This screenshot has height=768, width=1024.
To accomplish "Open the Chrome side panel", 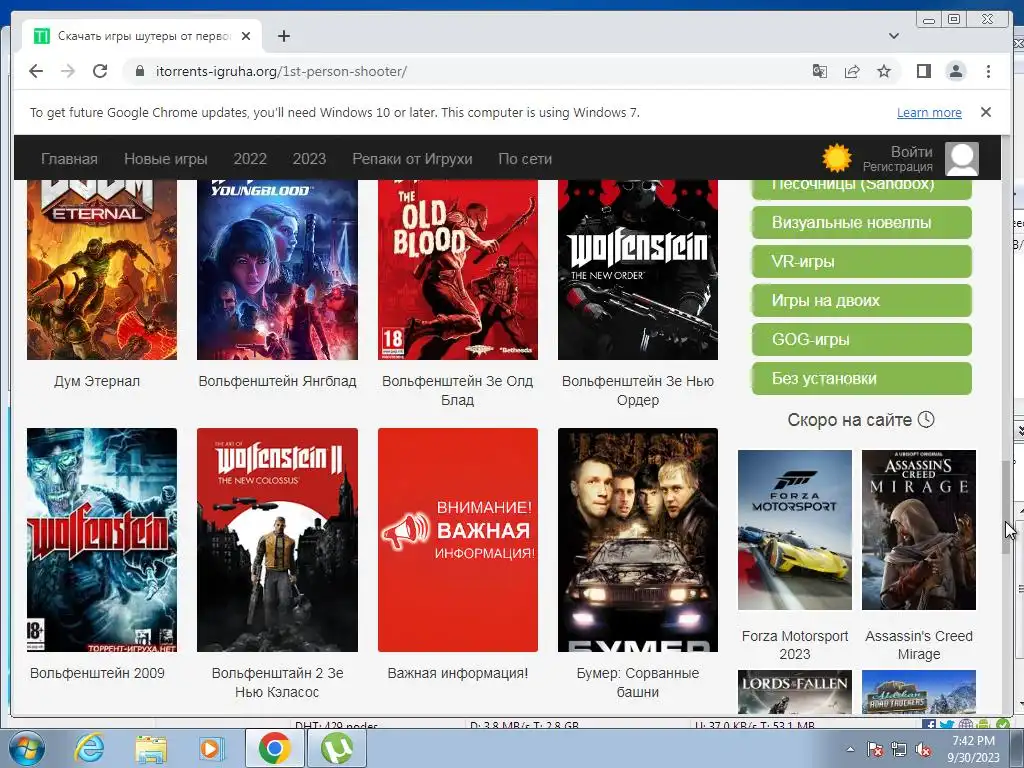I will [923, 71].
